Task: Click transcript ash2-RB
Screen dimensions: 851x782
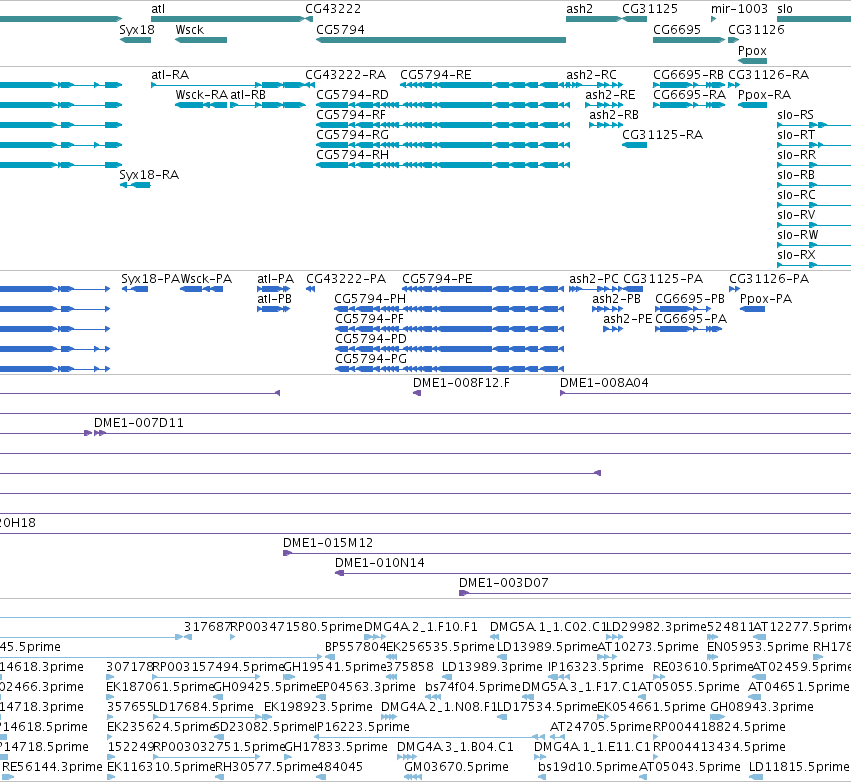Action: pyautogui.click(x=614, y=115)
